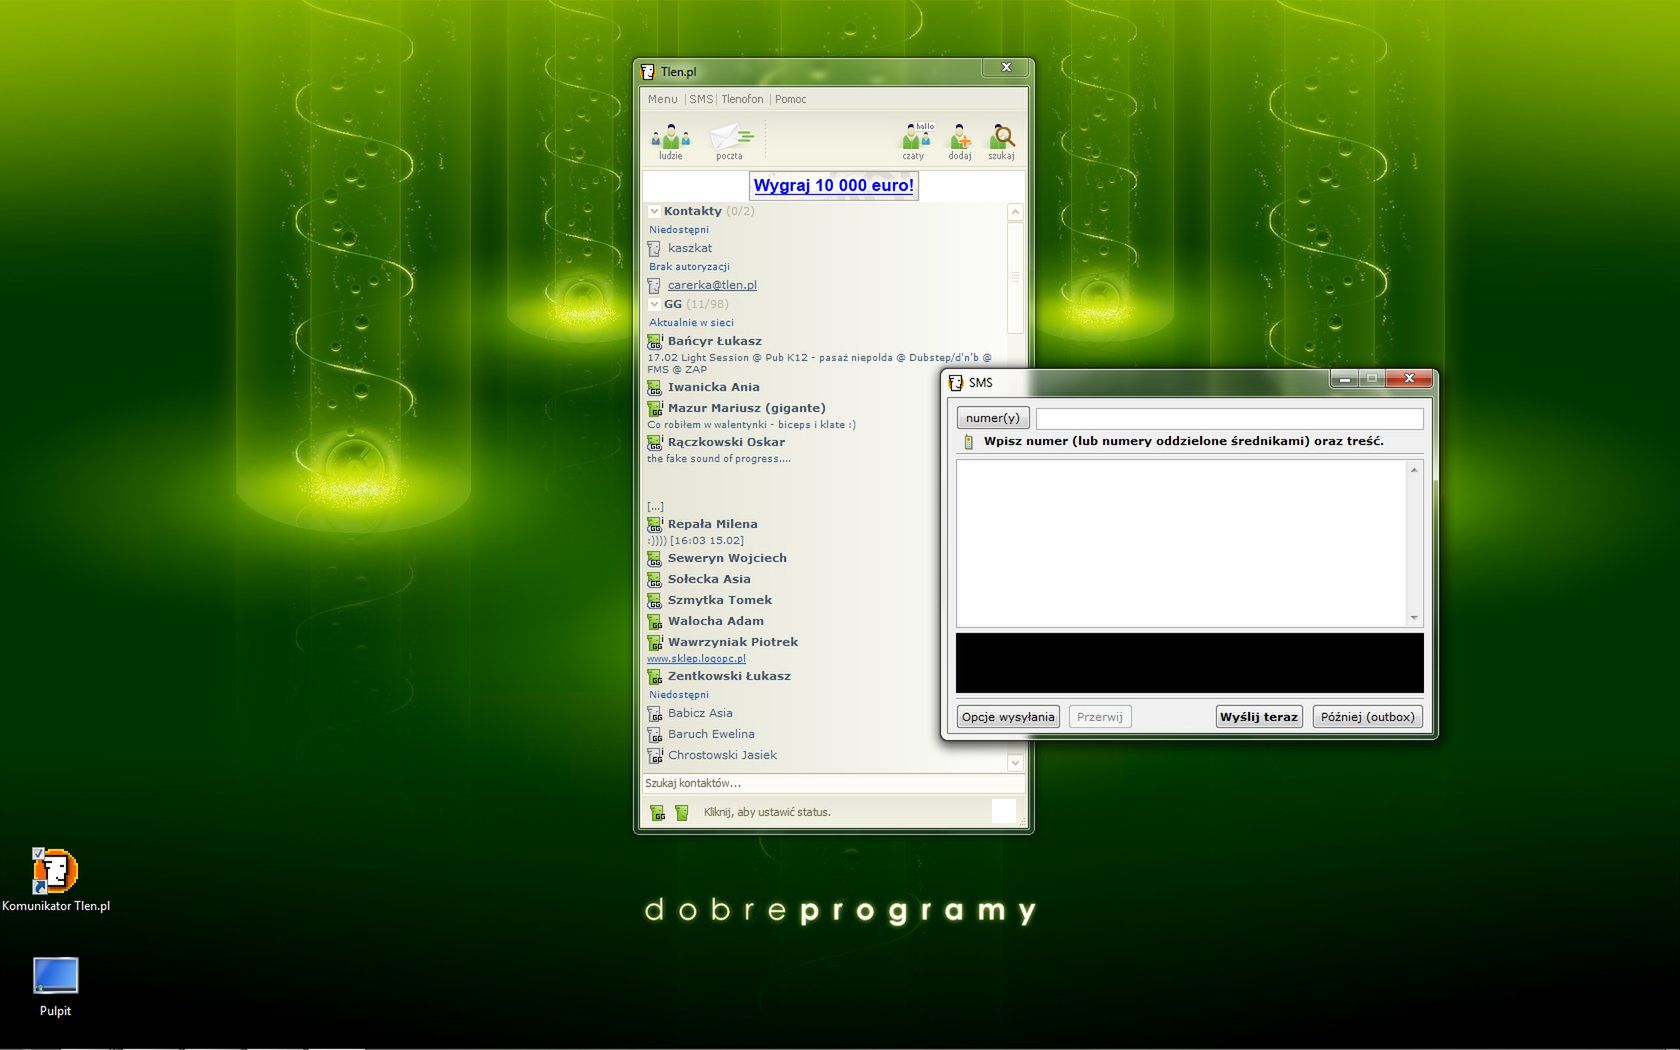Click the GG icon beside Iwanicka Ania
Viewport: 1680px width, 1050px height.
pyautogui.click(x=655, y=387)
